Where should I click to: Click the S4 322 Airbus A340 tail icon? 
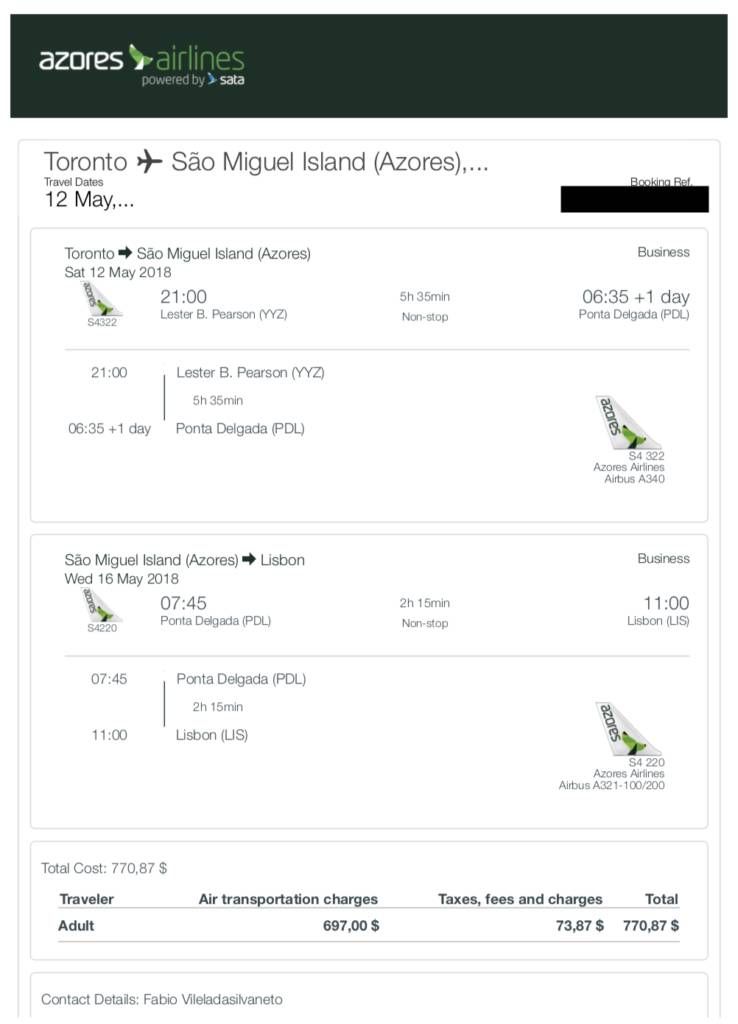click(x=627, y=422)
